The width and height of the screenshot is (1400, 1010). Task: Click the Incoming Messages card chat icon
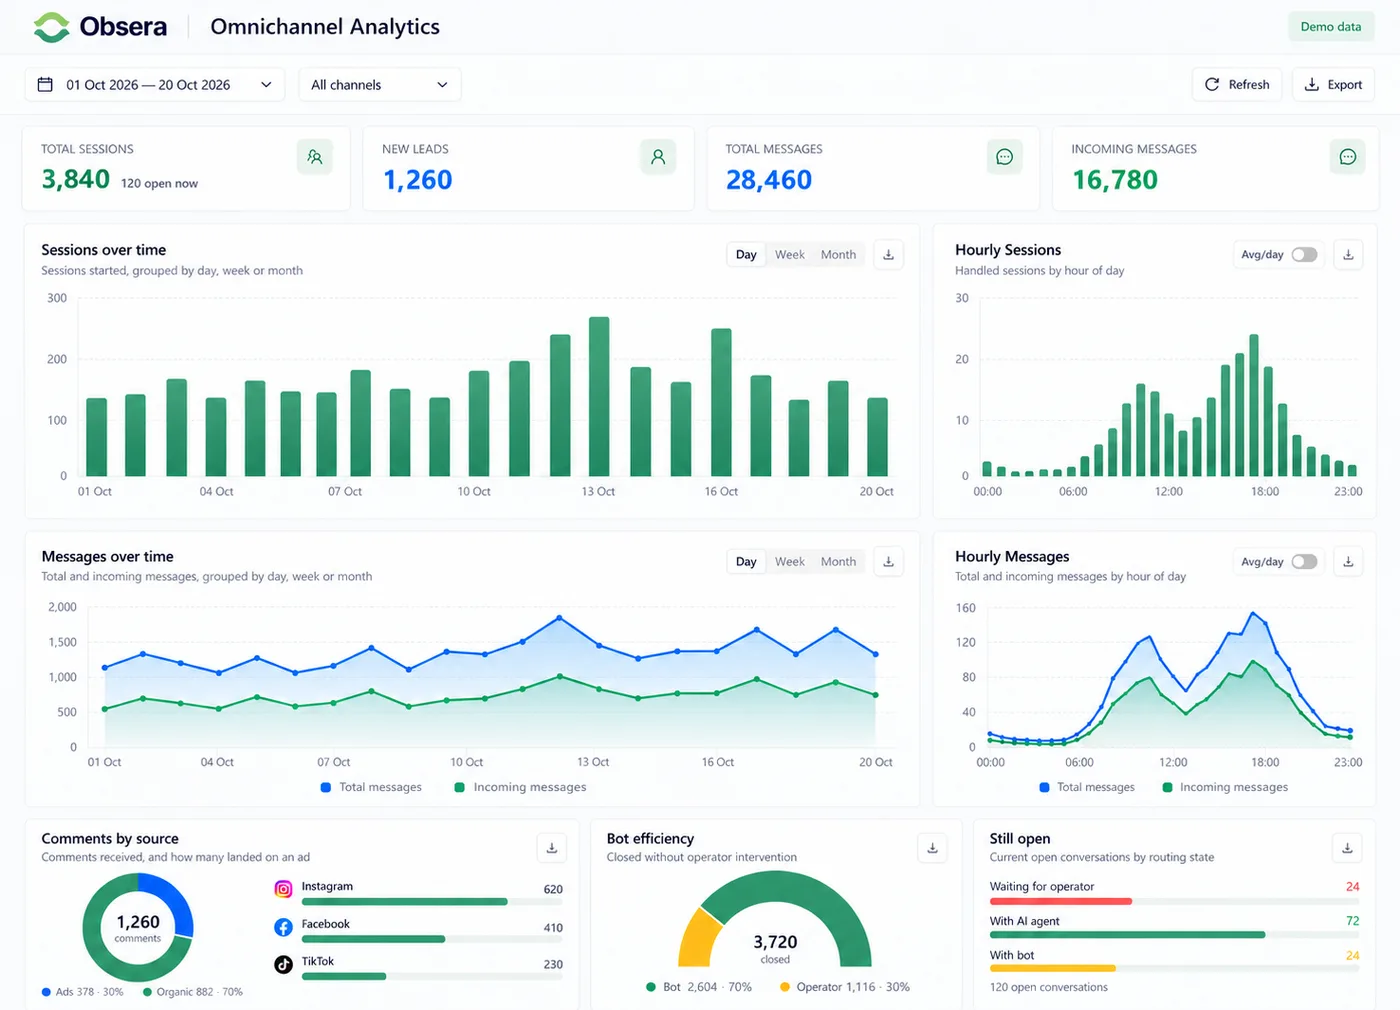(1348, 157)
